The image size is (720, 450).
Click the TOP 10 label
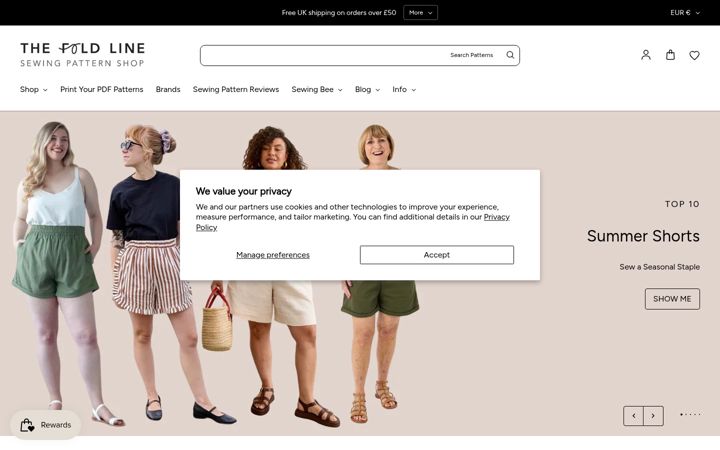[x=682, y=204]
